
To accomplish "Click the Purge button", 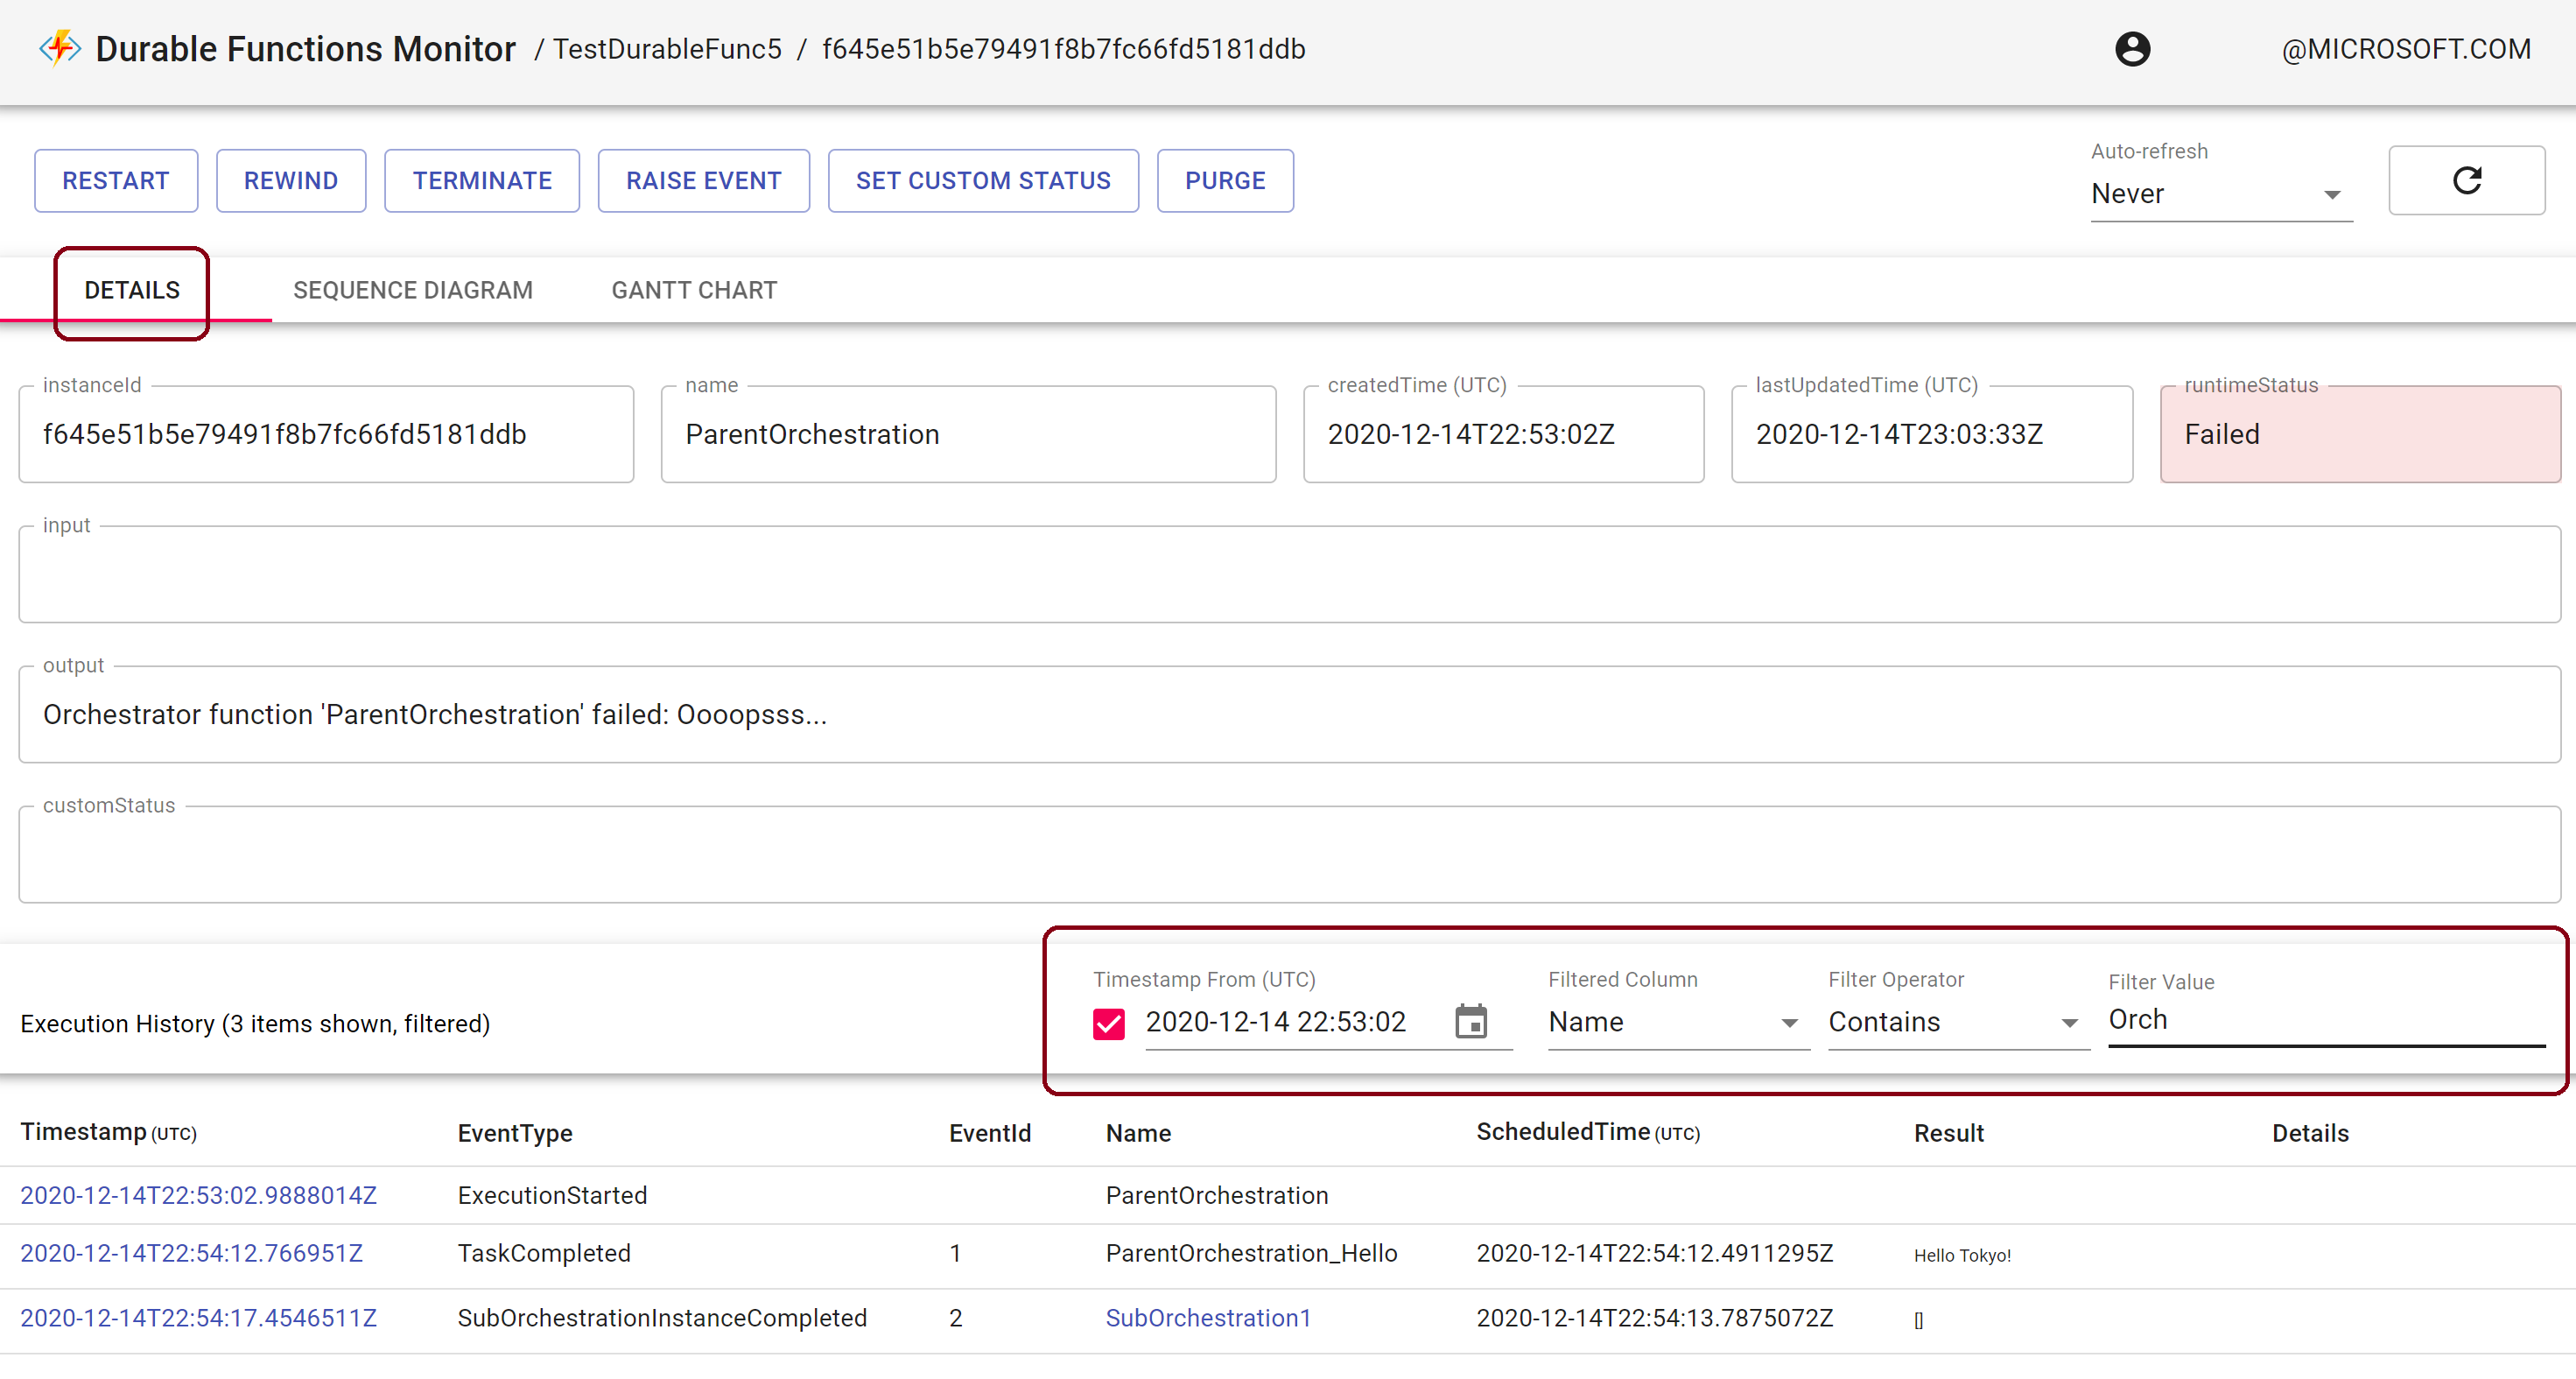I will click(x=1225, y=181).
